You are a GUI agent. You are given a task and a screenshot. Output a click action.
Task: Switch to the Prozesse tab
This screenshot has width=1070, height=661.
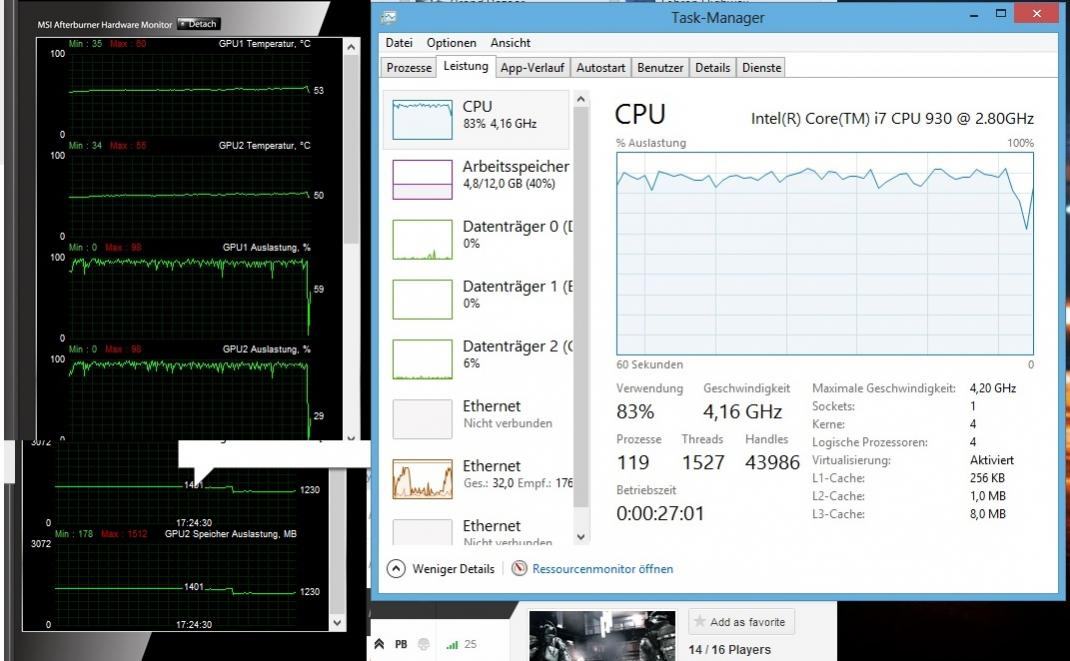click(409, 68)
